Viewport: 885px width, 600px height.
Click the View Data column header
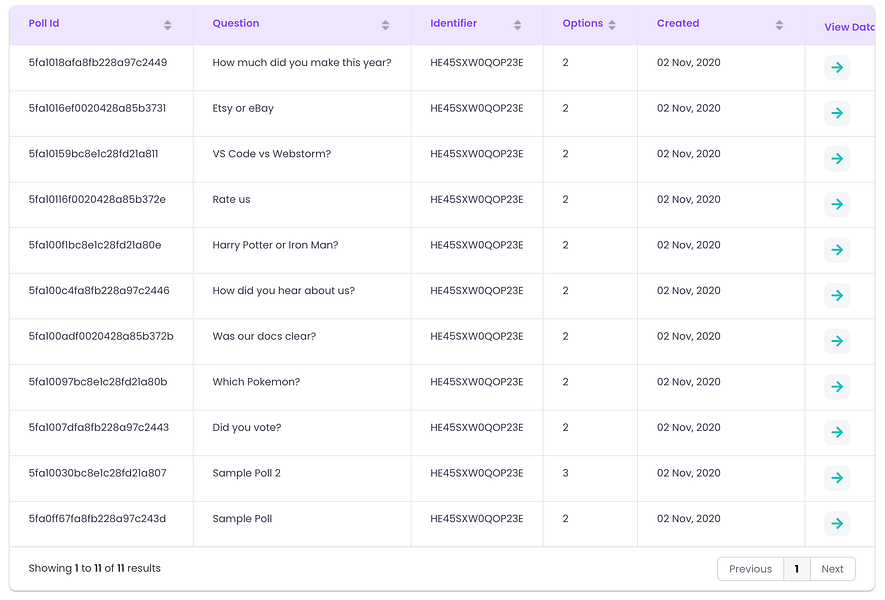pos(848,27)
